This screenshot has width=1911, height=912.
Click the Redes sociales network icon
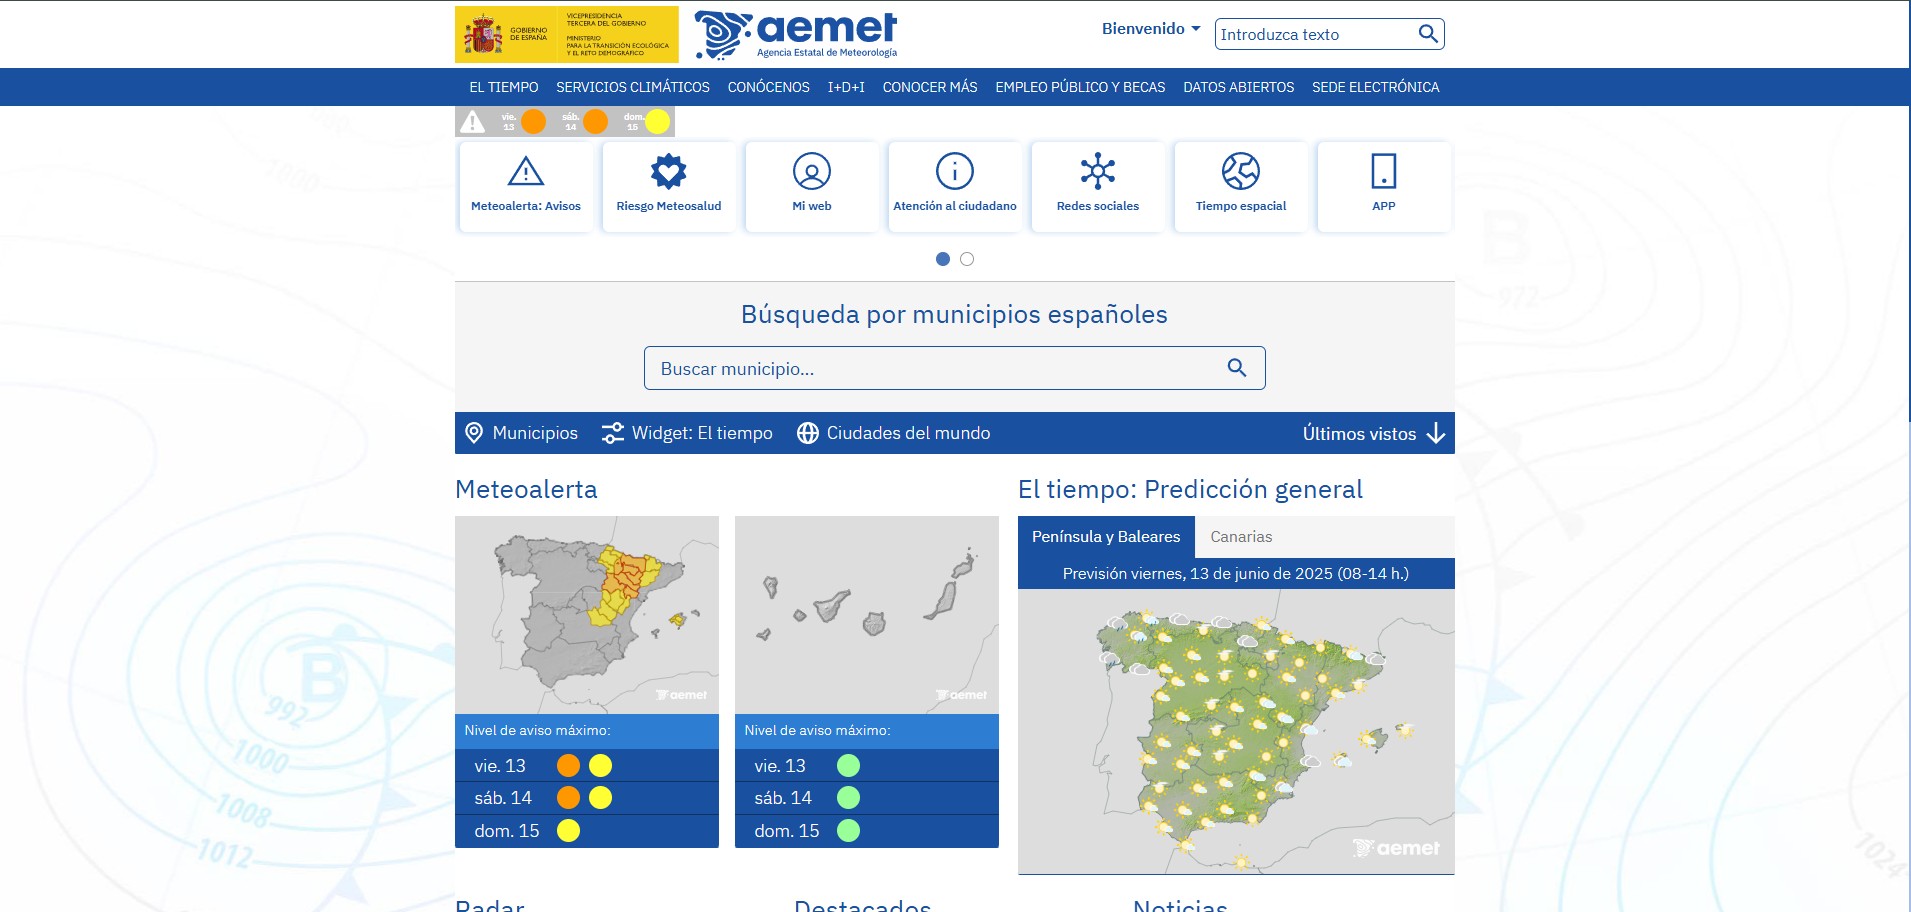[1097, 172]
